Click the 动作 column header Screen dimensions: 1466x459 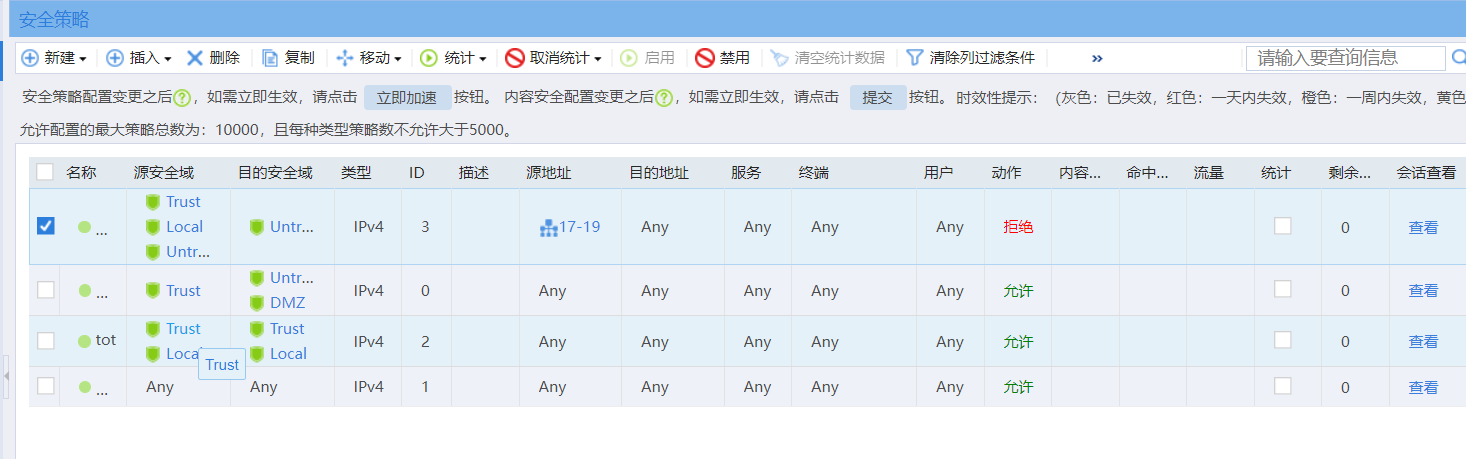[x=1007, y=173]
